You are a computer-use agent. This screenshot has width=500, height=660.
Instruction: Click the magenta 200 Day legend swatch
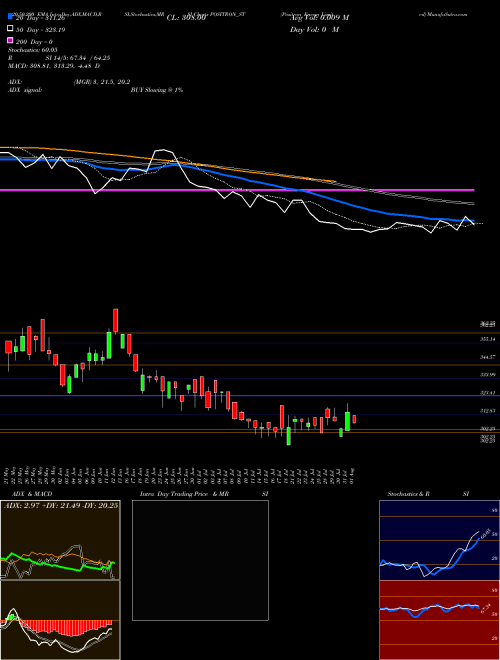pyautogui.click(x=10, y=40)
